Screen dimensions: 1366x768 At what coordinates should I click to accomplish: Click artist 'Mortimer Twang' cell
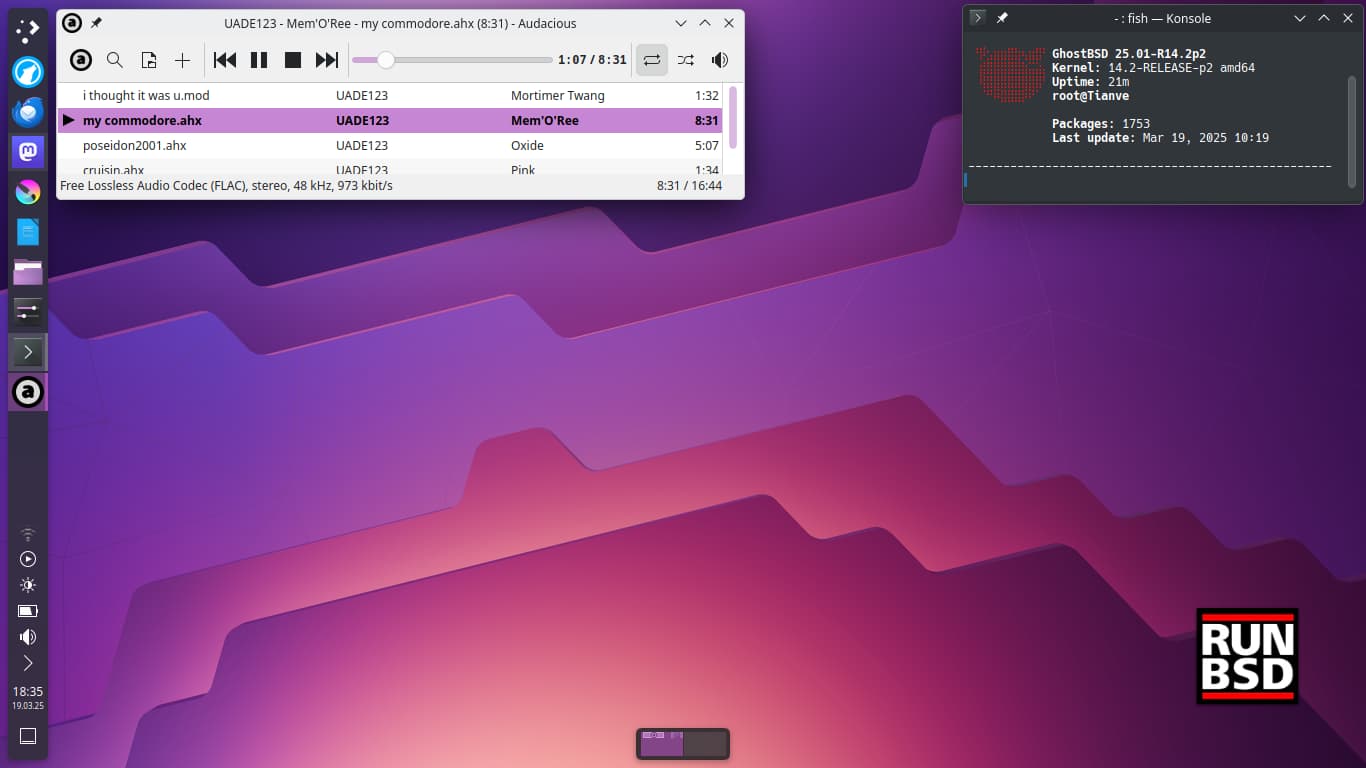558,95
